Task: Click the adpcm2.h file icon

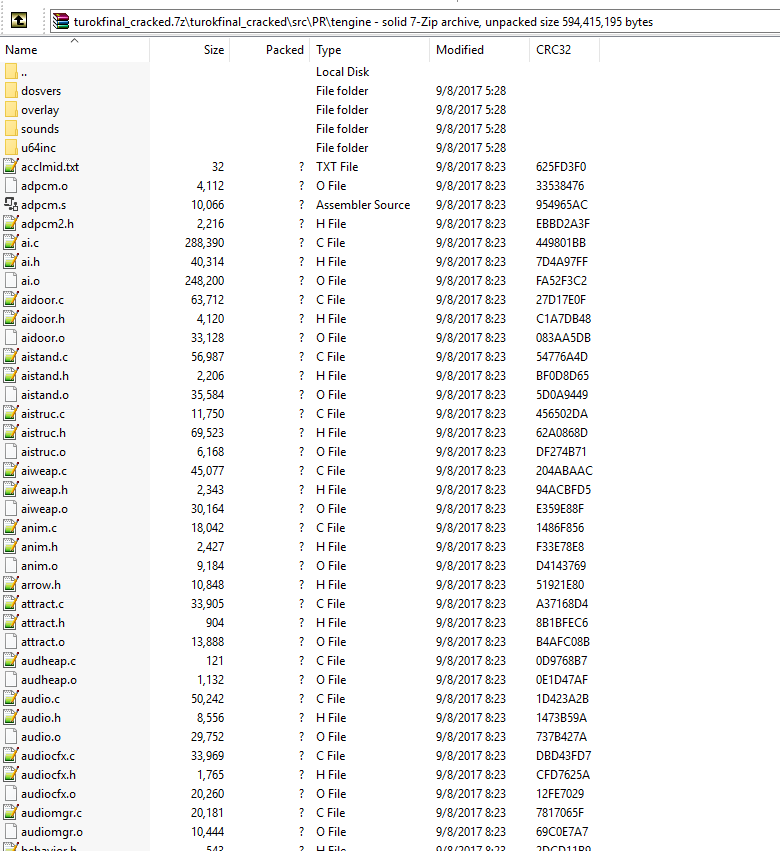Action: [11, 224]
